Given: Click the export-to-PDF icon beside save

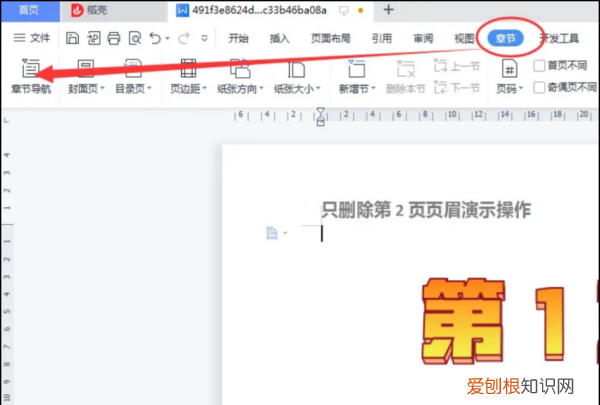Looking at the screenshot, I should pyautogui.click(x=93, y=38).
